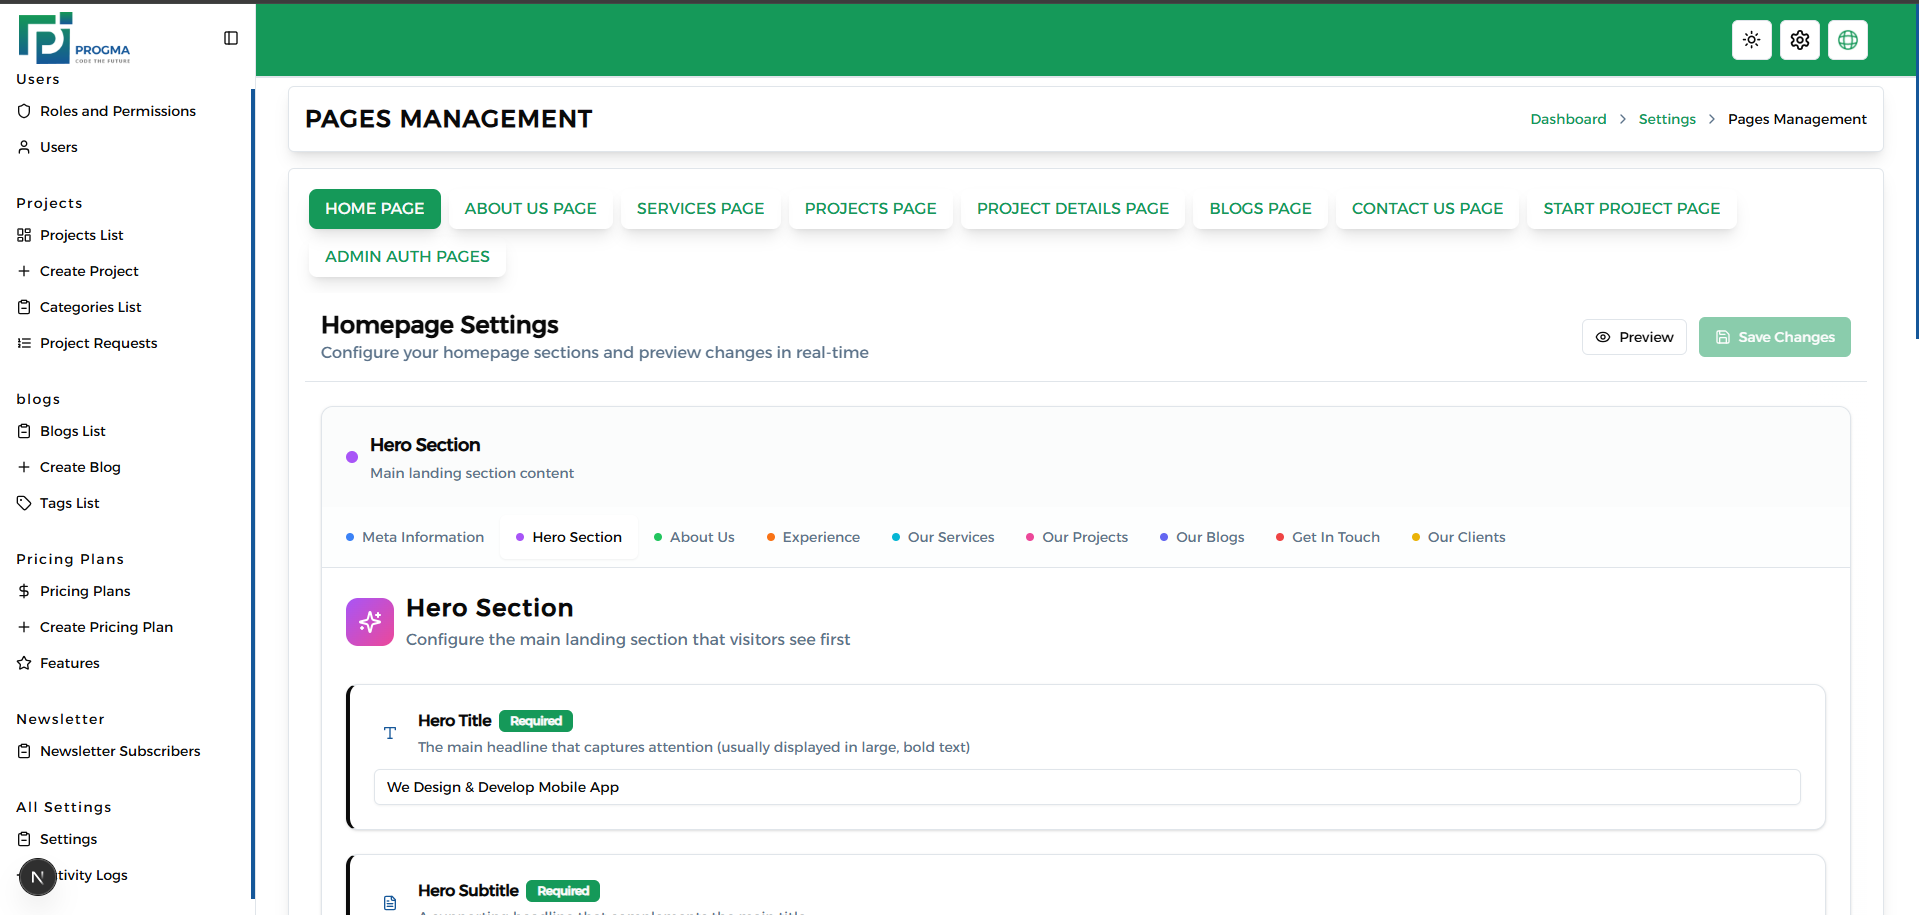
Task: Toggle light/dark theme with the sun icon
Action: point(1751,40)
